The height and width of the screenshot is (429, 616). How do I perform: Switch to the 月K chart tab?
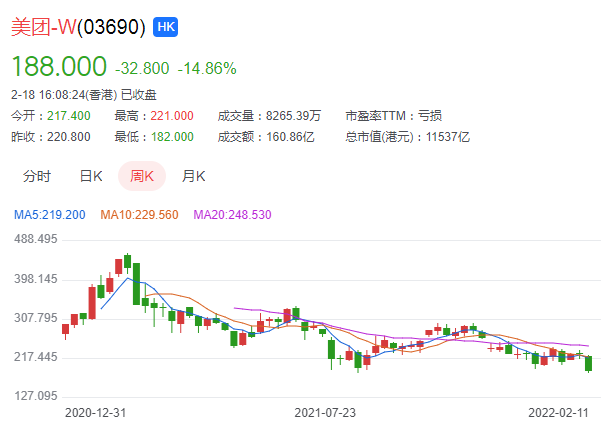pyautogui.click(x=193, y=176)
